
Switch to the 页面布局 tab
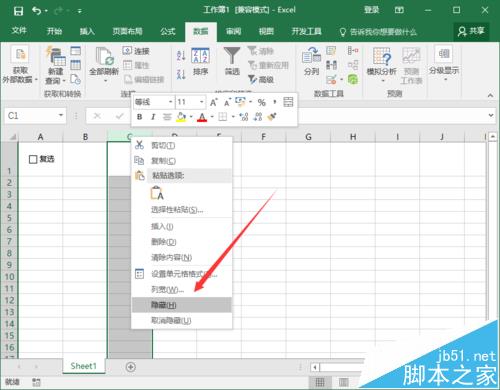point(127,31)
